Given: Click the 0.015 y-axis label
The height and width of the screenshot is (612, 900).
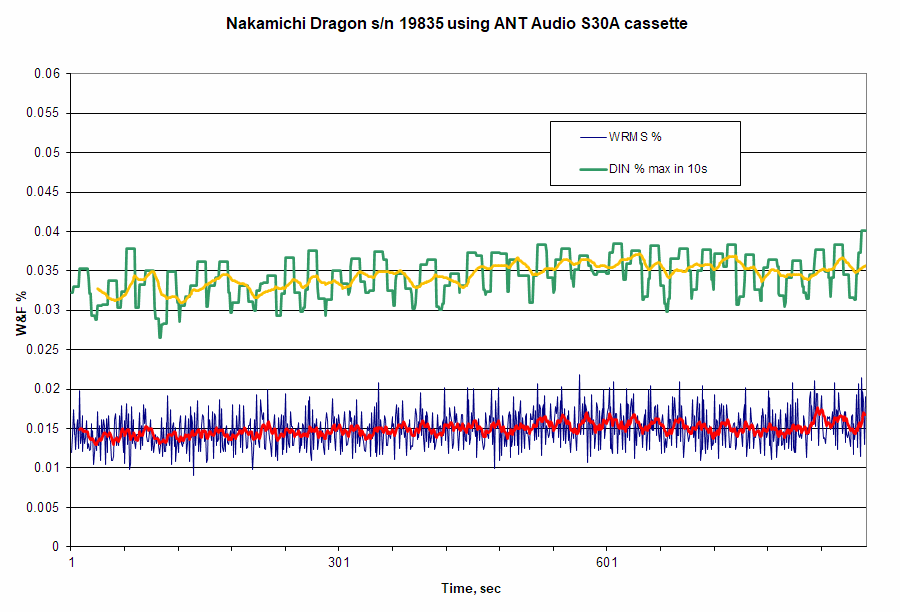Looking at the screenshot, I should click(x=42, y=428).
